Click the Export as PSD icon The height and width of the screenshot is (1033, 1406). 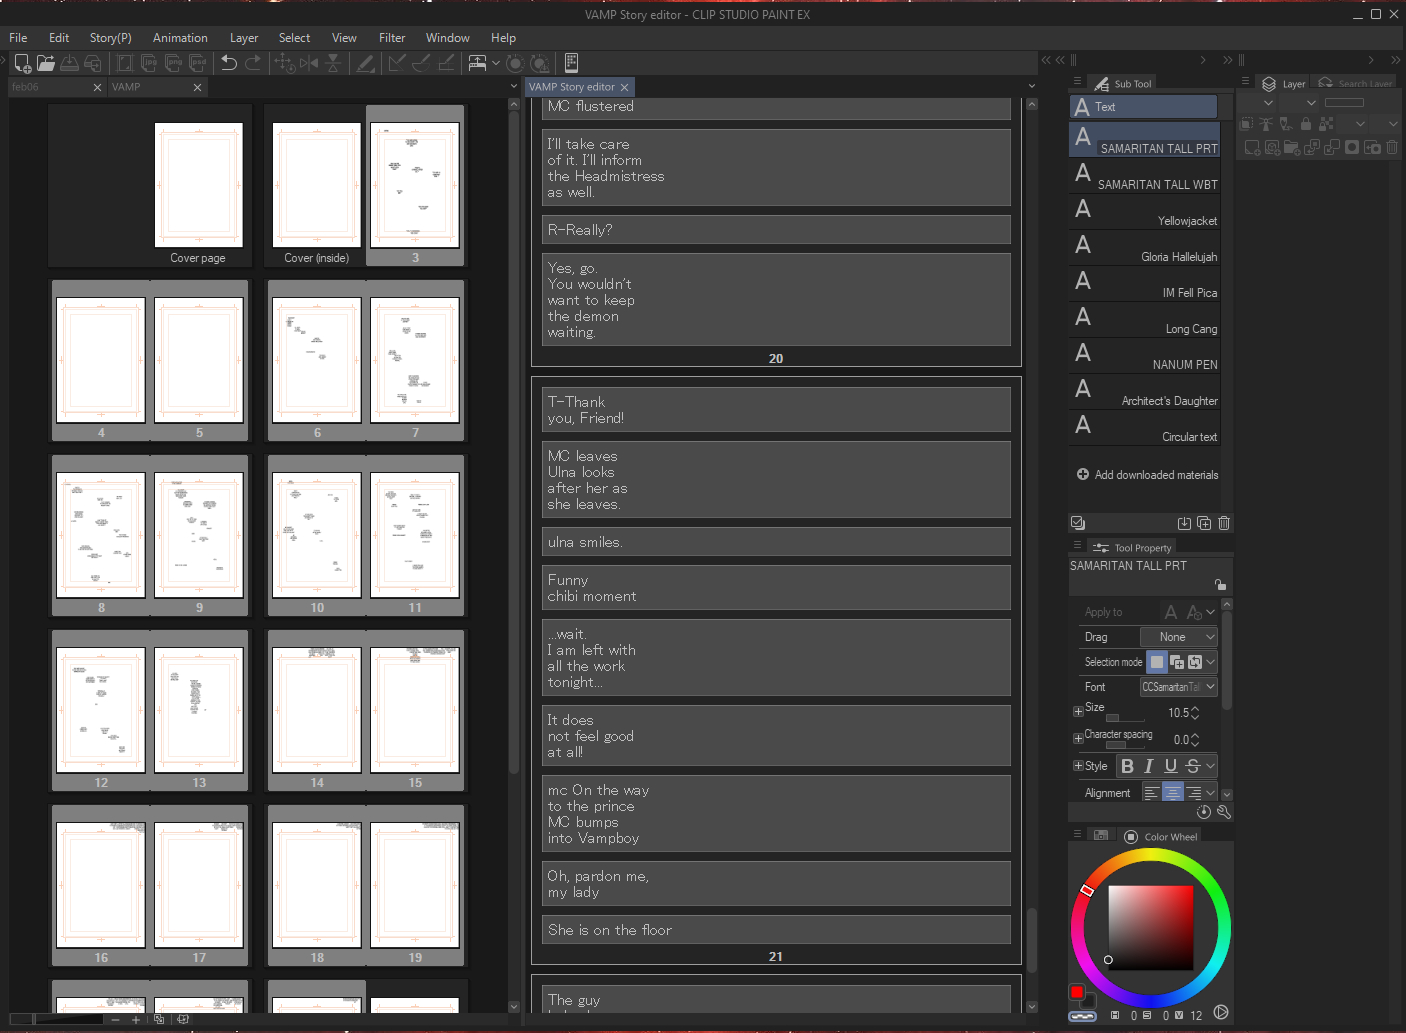(x=198, y=63)
